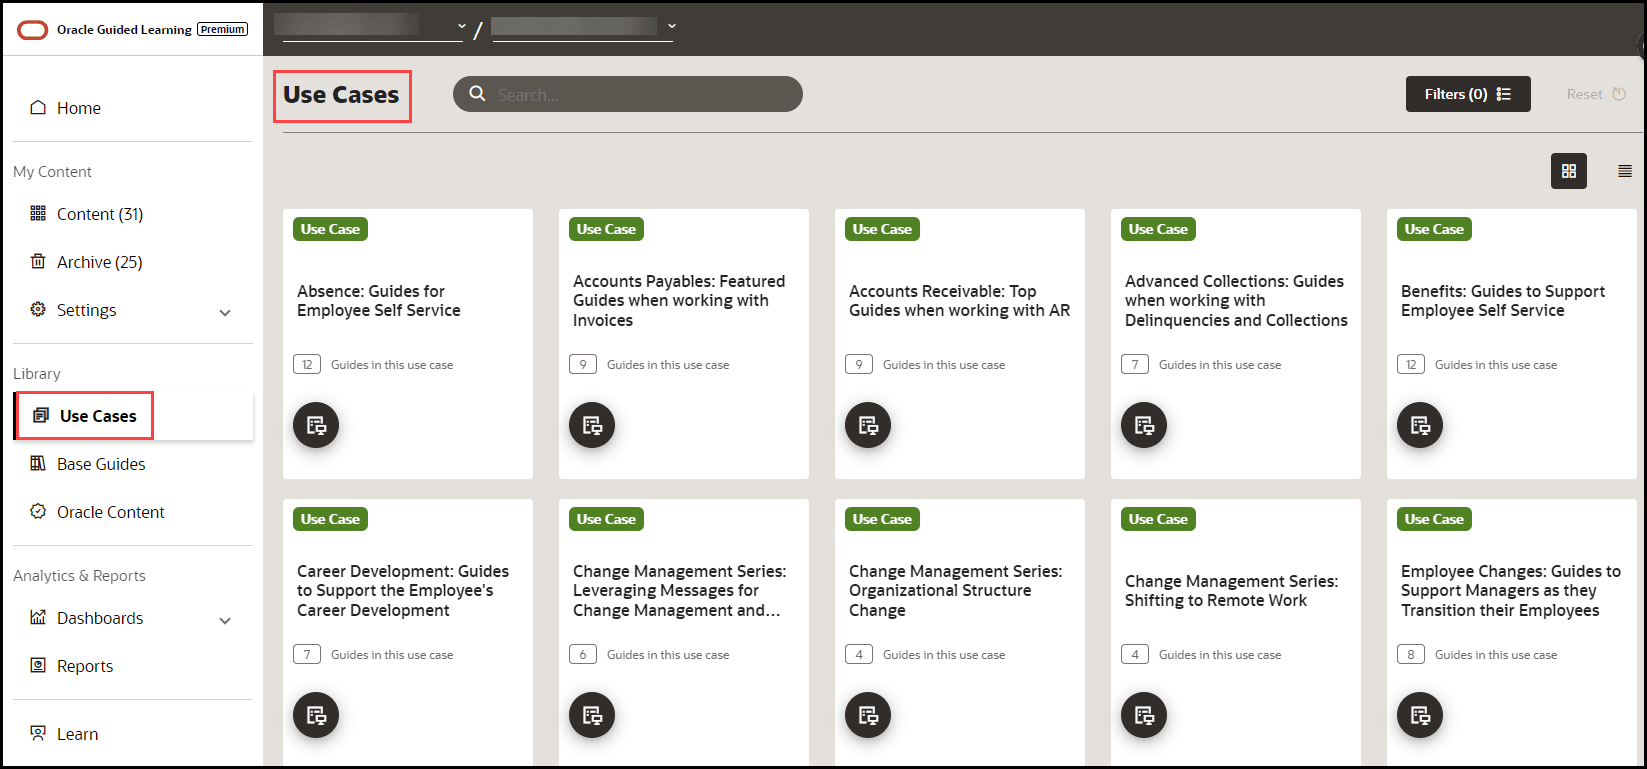Click the Content grid icon
The width and height of the screenshot is (1647, 769).
[38, 213]
